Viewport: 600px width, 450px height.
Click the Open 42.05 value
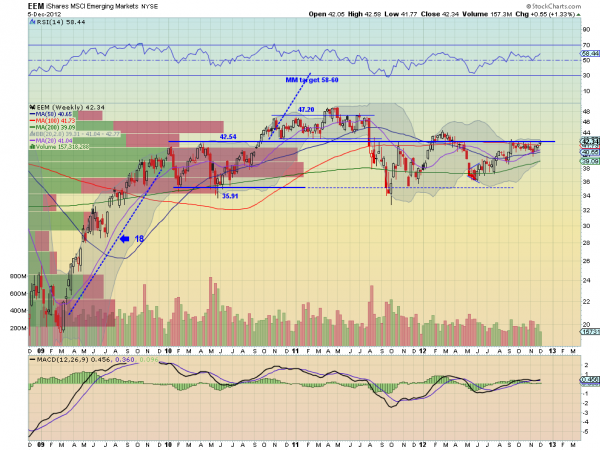coord(326,14)
